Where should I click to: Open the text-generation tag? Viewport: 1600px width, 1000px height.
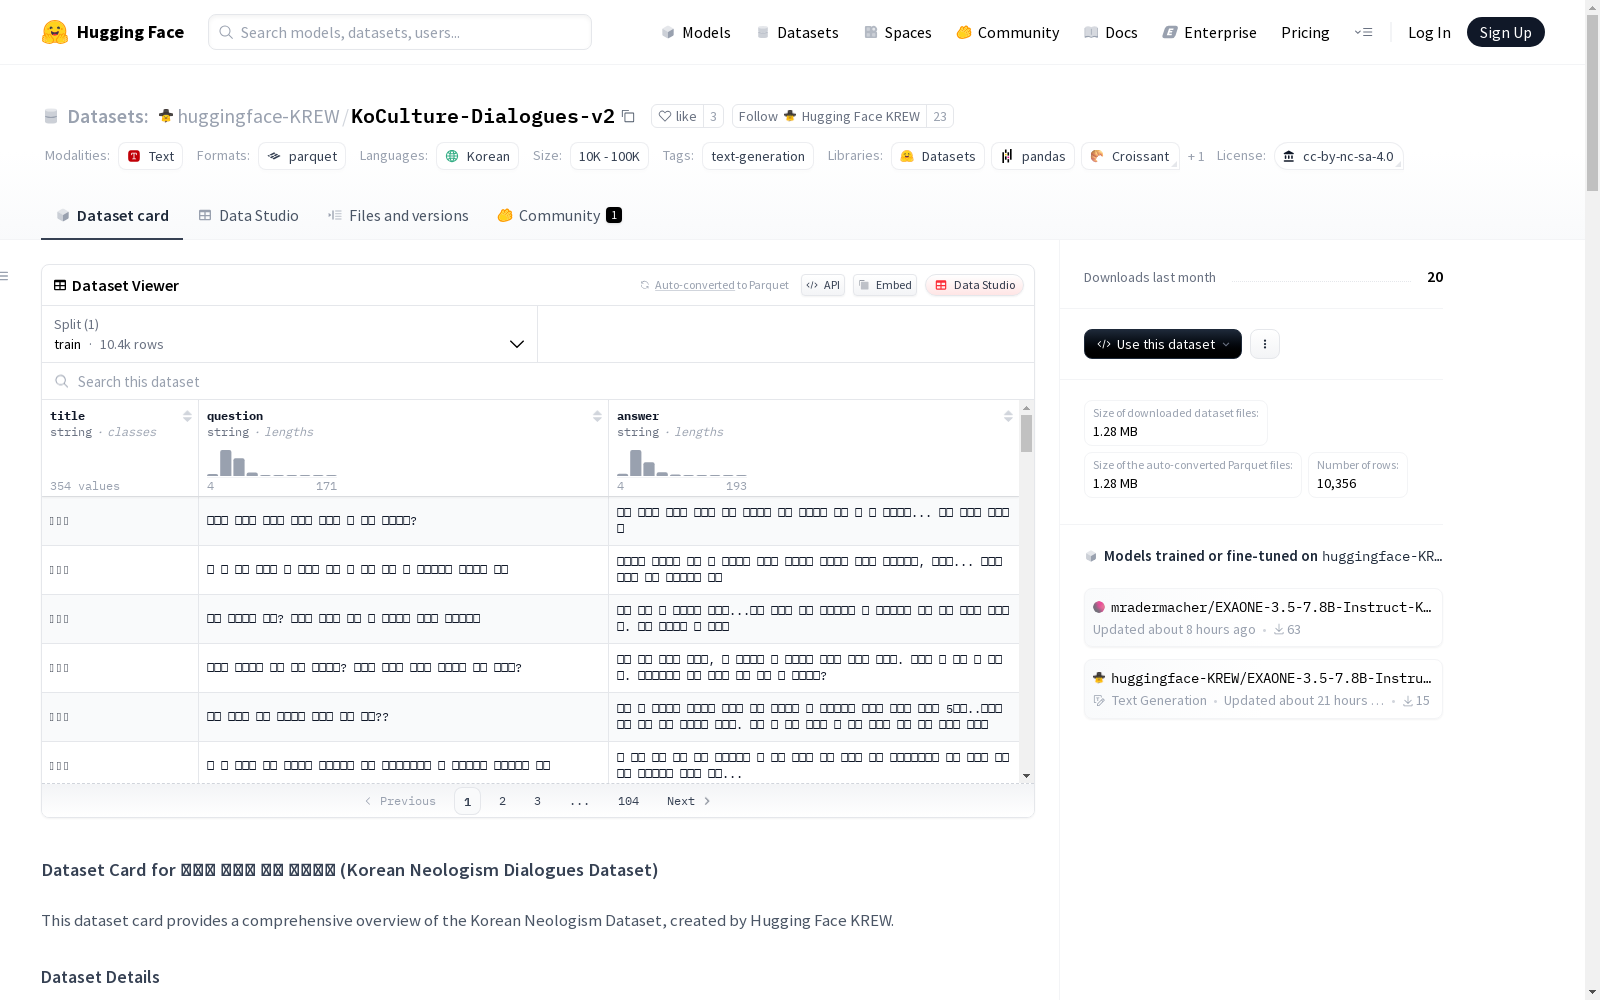[x=758, y=156]
